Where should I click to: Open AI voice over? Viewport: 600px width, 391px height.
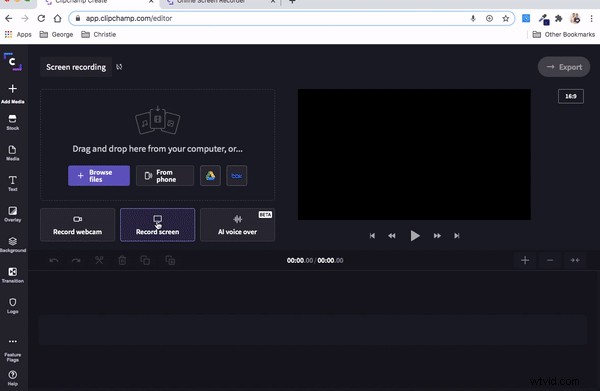pos(237,225)
